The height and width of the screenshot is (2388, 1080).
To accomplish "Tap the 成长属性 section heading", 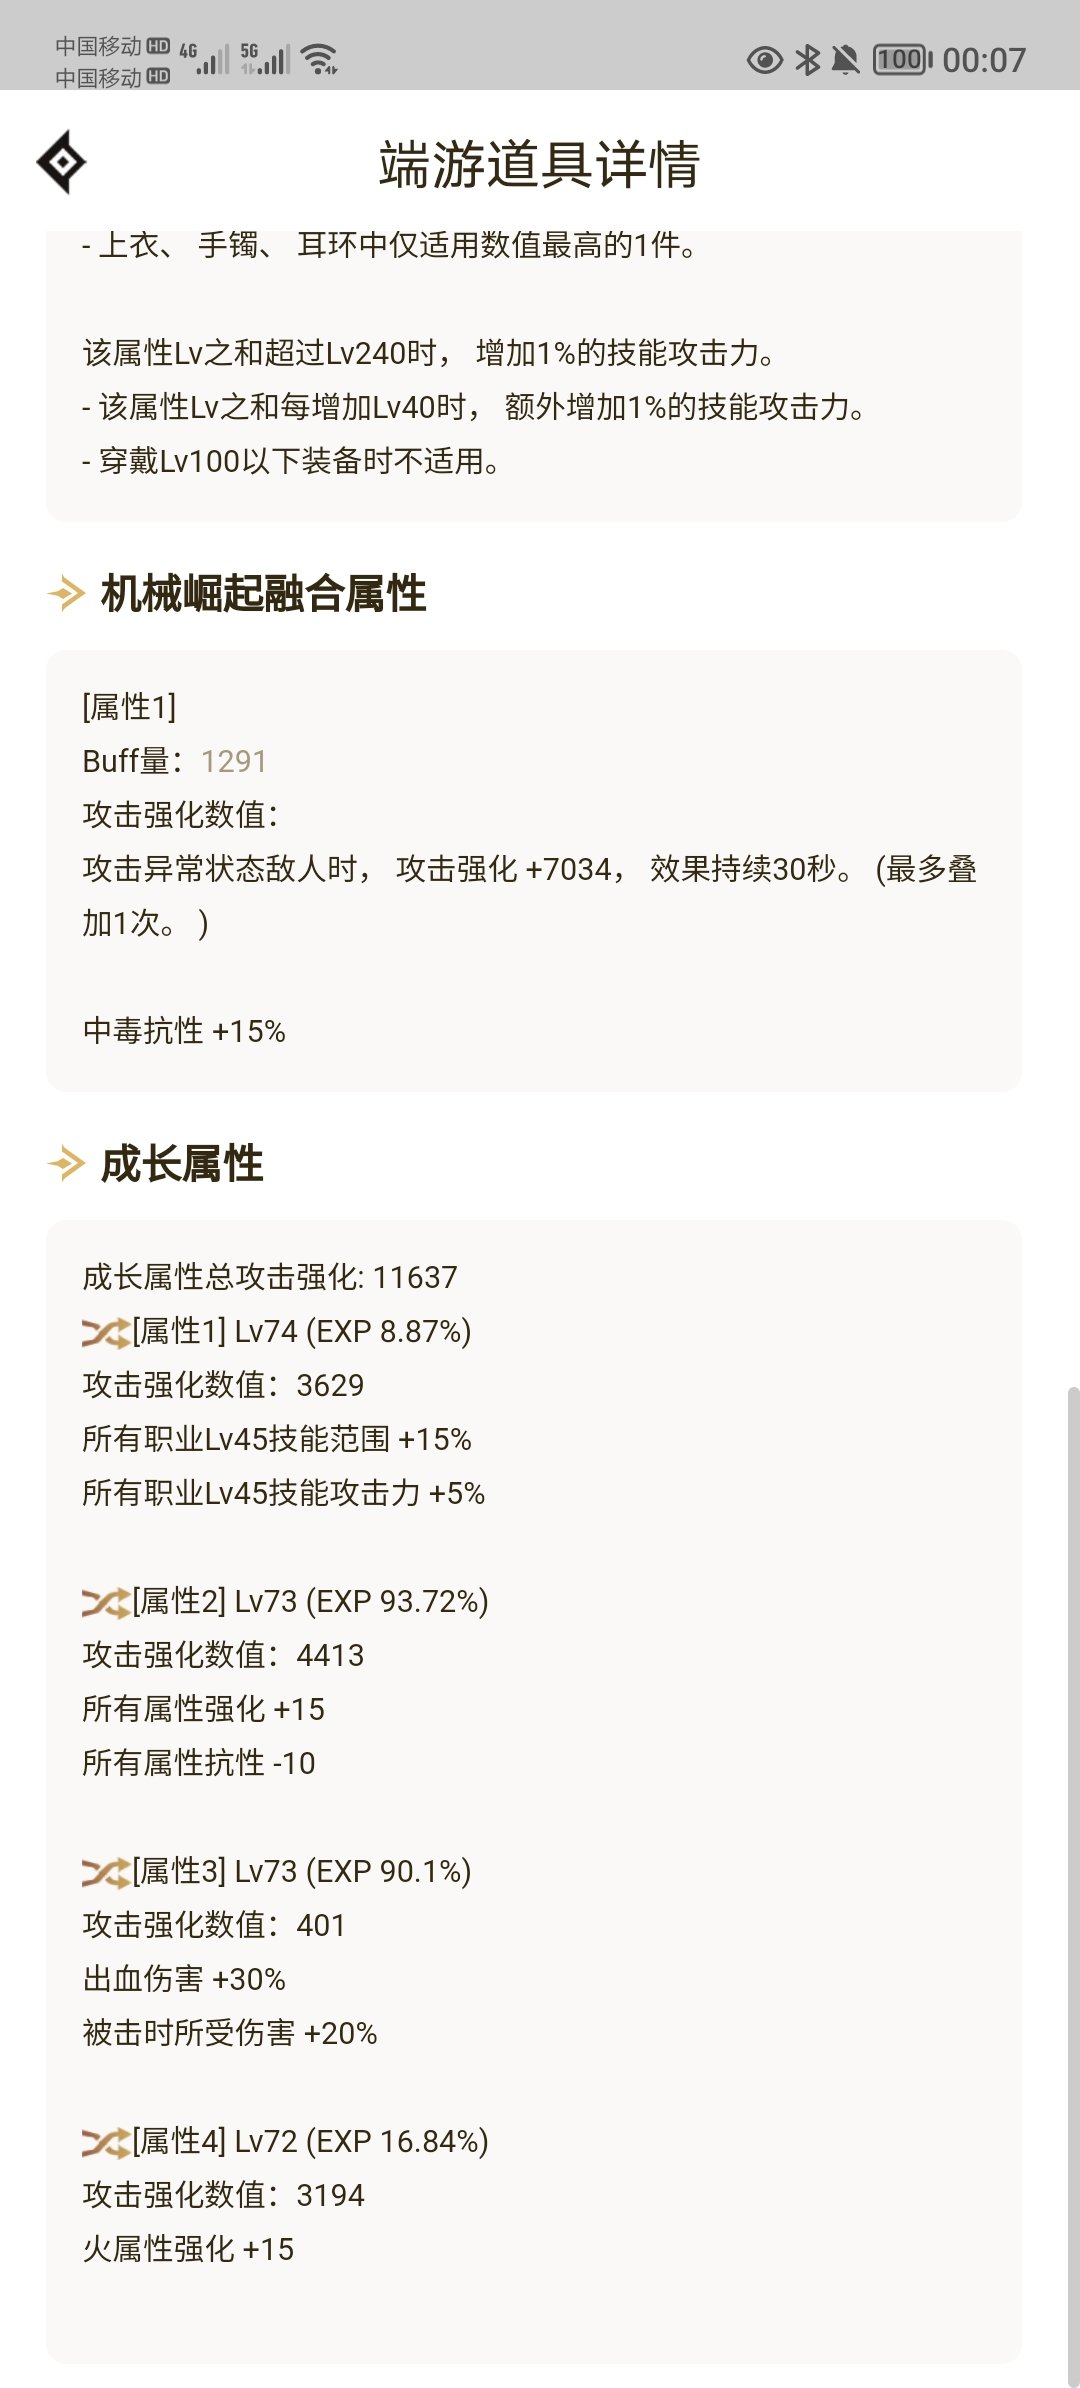I will click(x=182, y=1163).
